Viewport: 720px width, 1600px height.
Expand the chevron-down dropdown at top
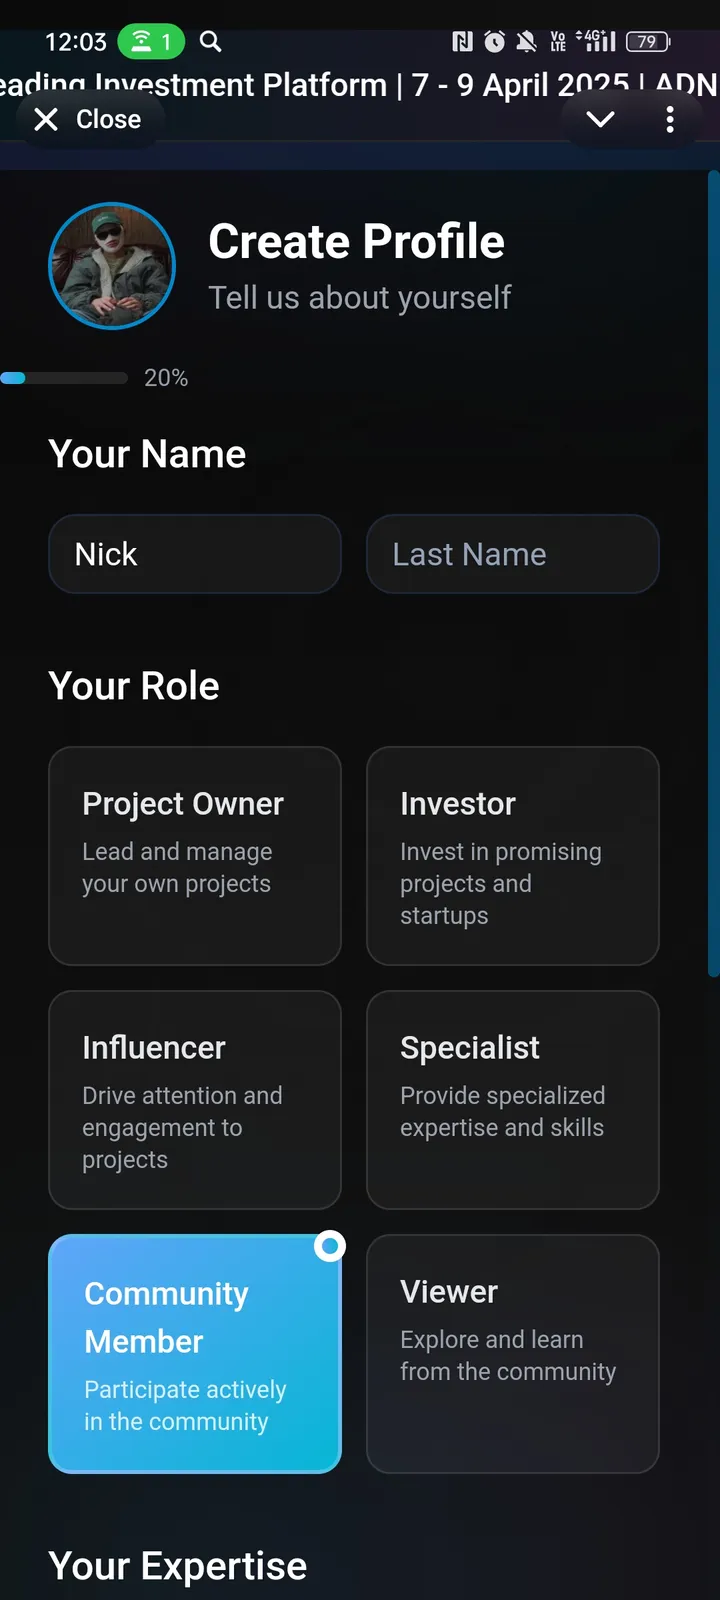click(x=600, y=120)
